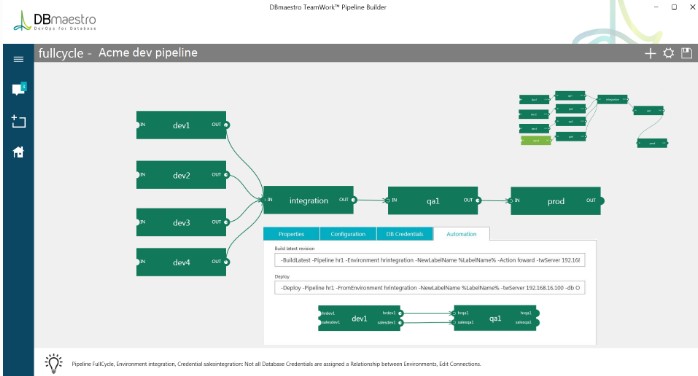Switch to the Configuration tab
The image size is (698, 376).
[x=348, y=234]
